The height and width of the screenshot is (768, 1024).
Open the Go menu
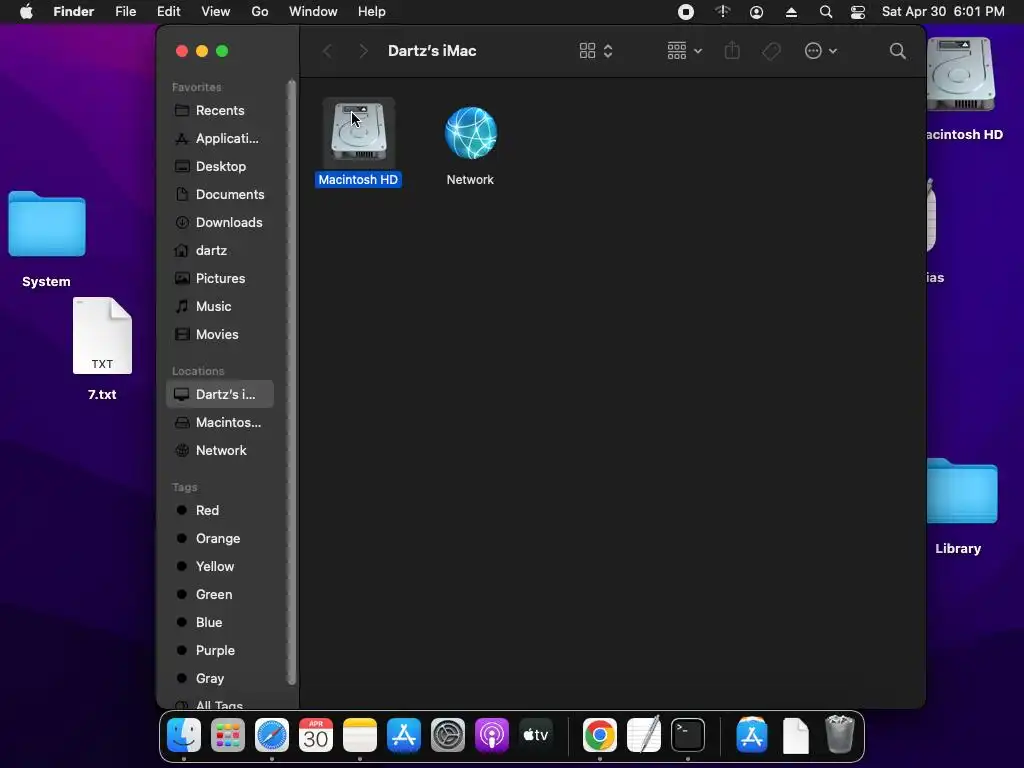[260, 12]
